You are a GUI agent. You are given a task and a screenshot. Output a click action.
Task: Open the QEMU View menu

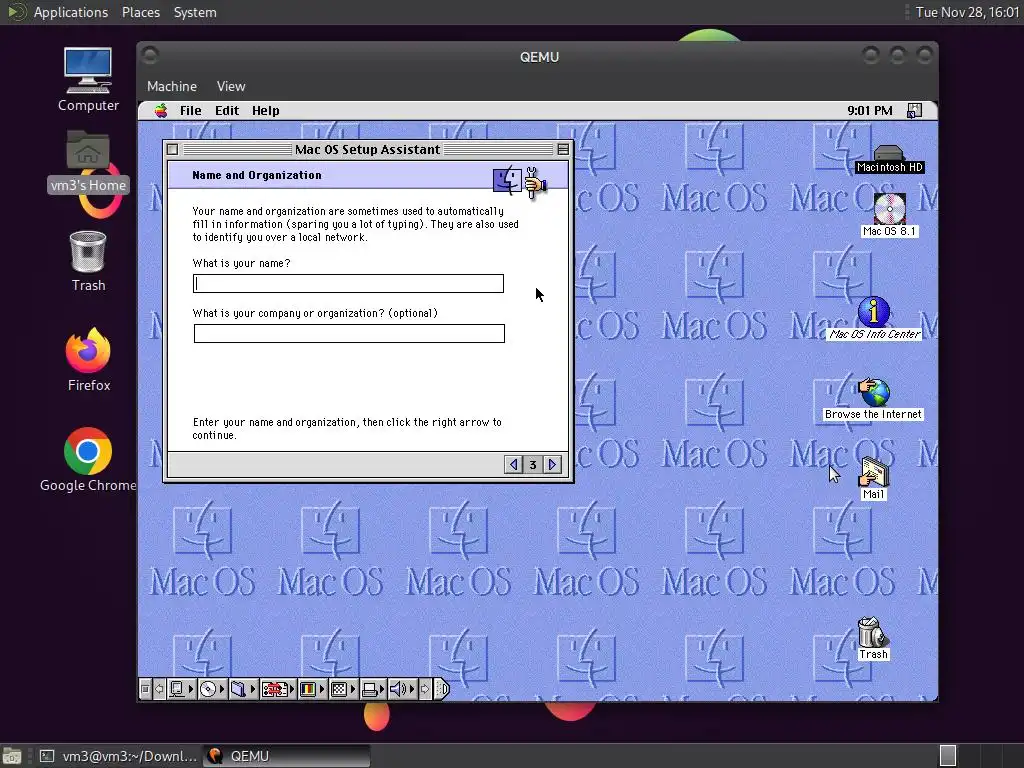tap(231, 86)
